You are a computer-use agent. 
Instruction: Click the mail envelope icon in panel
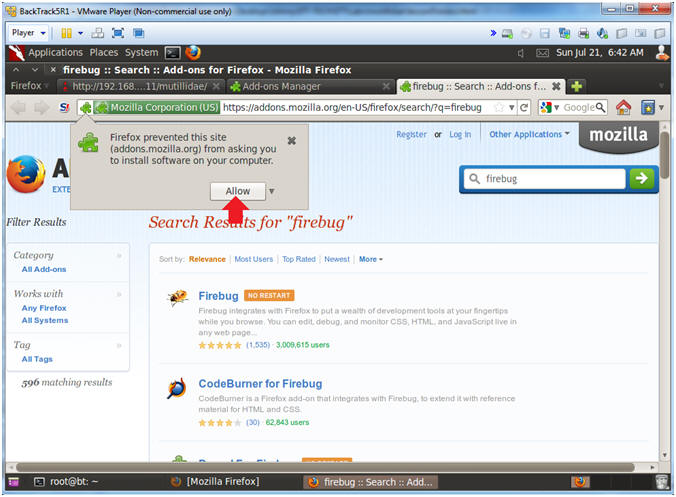pyautogui.click(x=542, y=53)
